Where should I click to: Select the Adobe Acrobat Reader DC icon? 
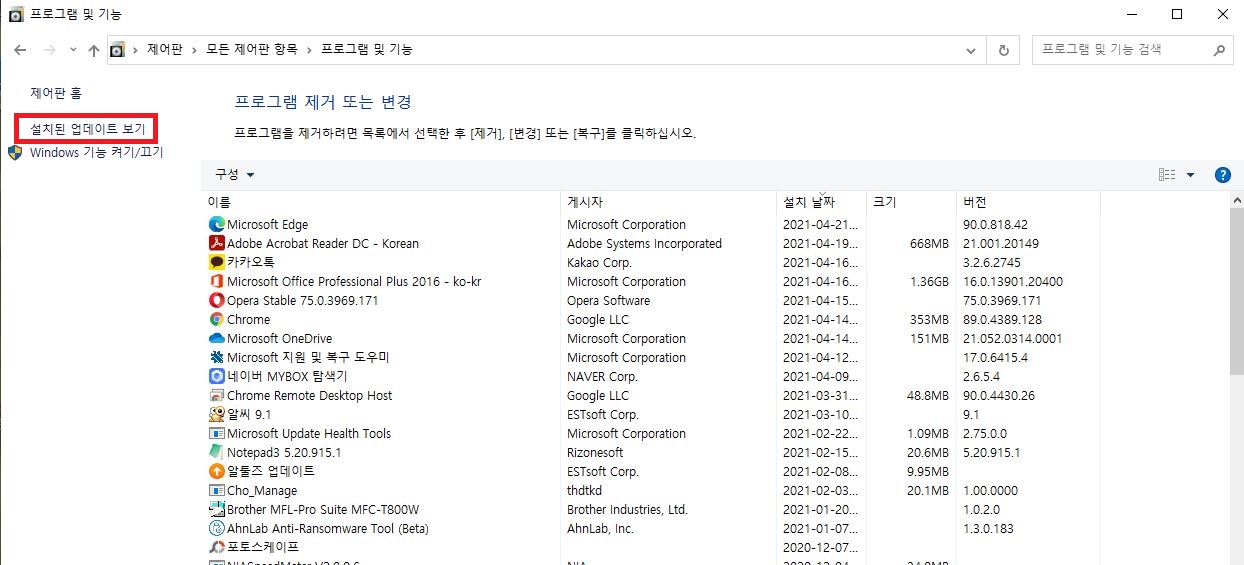217,243
